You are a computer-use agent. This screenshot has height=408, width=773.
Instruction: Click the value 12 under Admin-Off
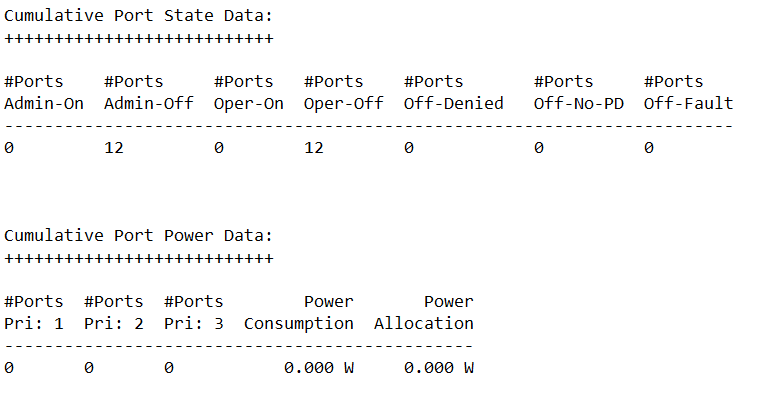(x=114, y=148)
